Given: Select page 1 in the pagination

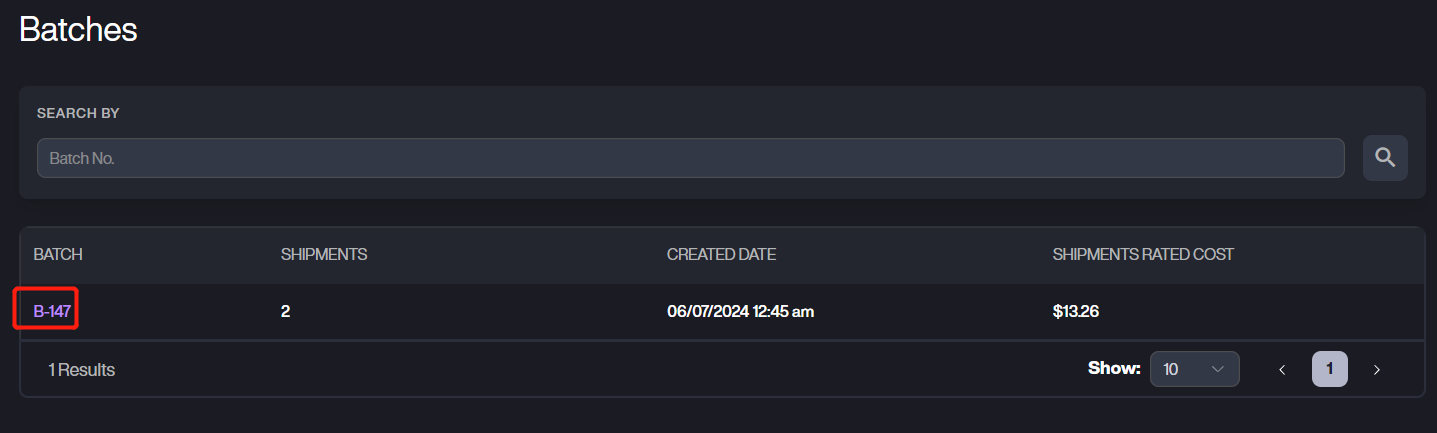Looking at the screenshot, I should tap(1329, 369).
